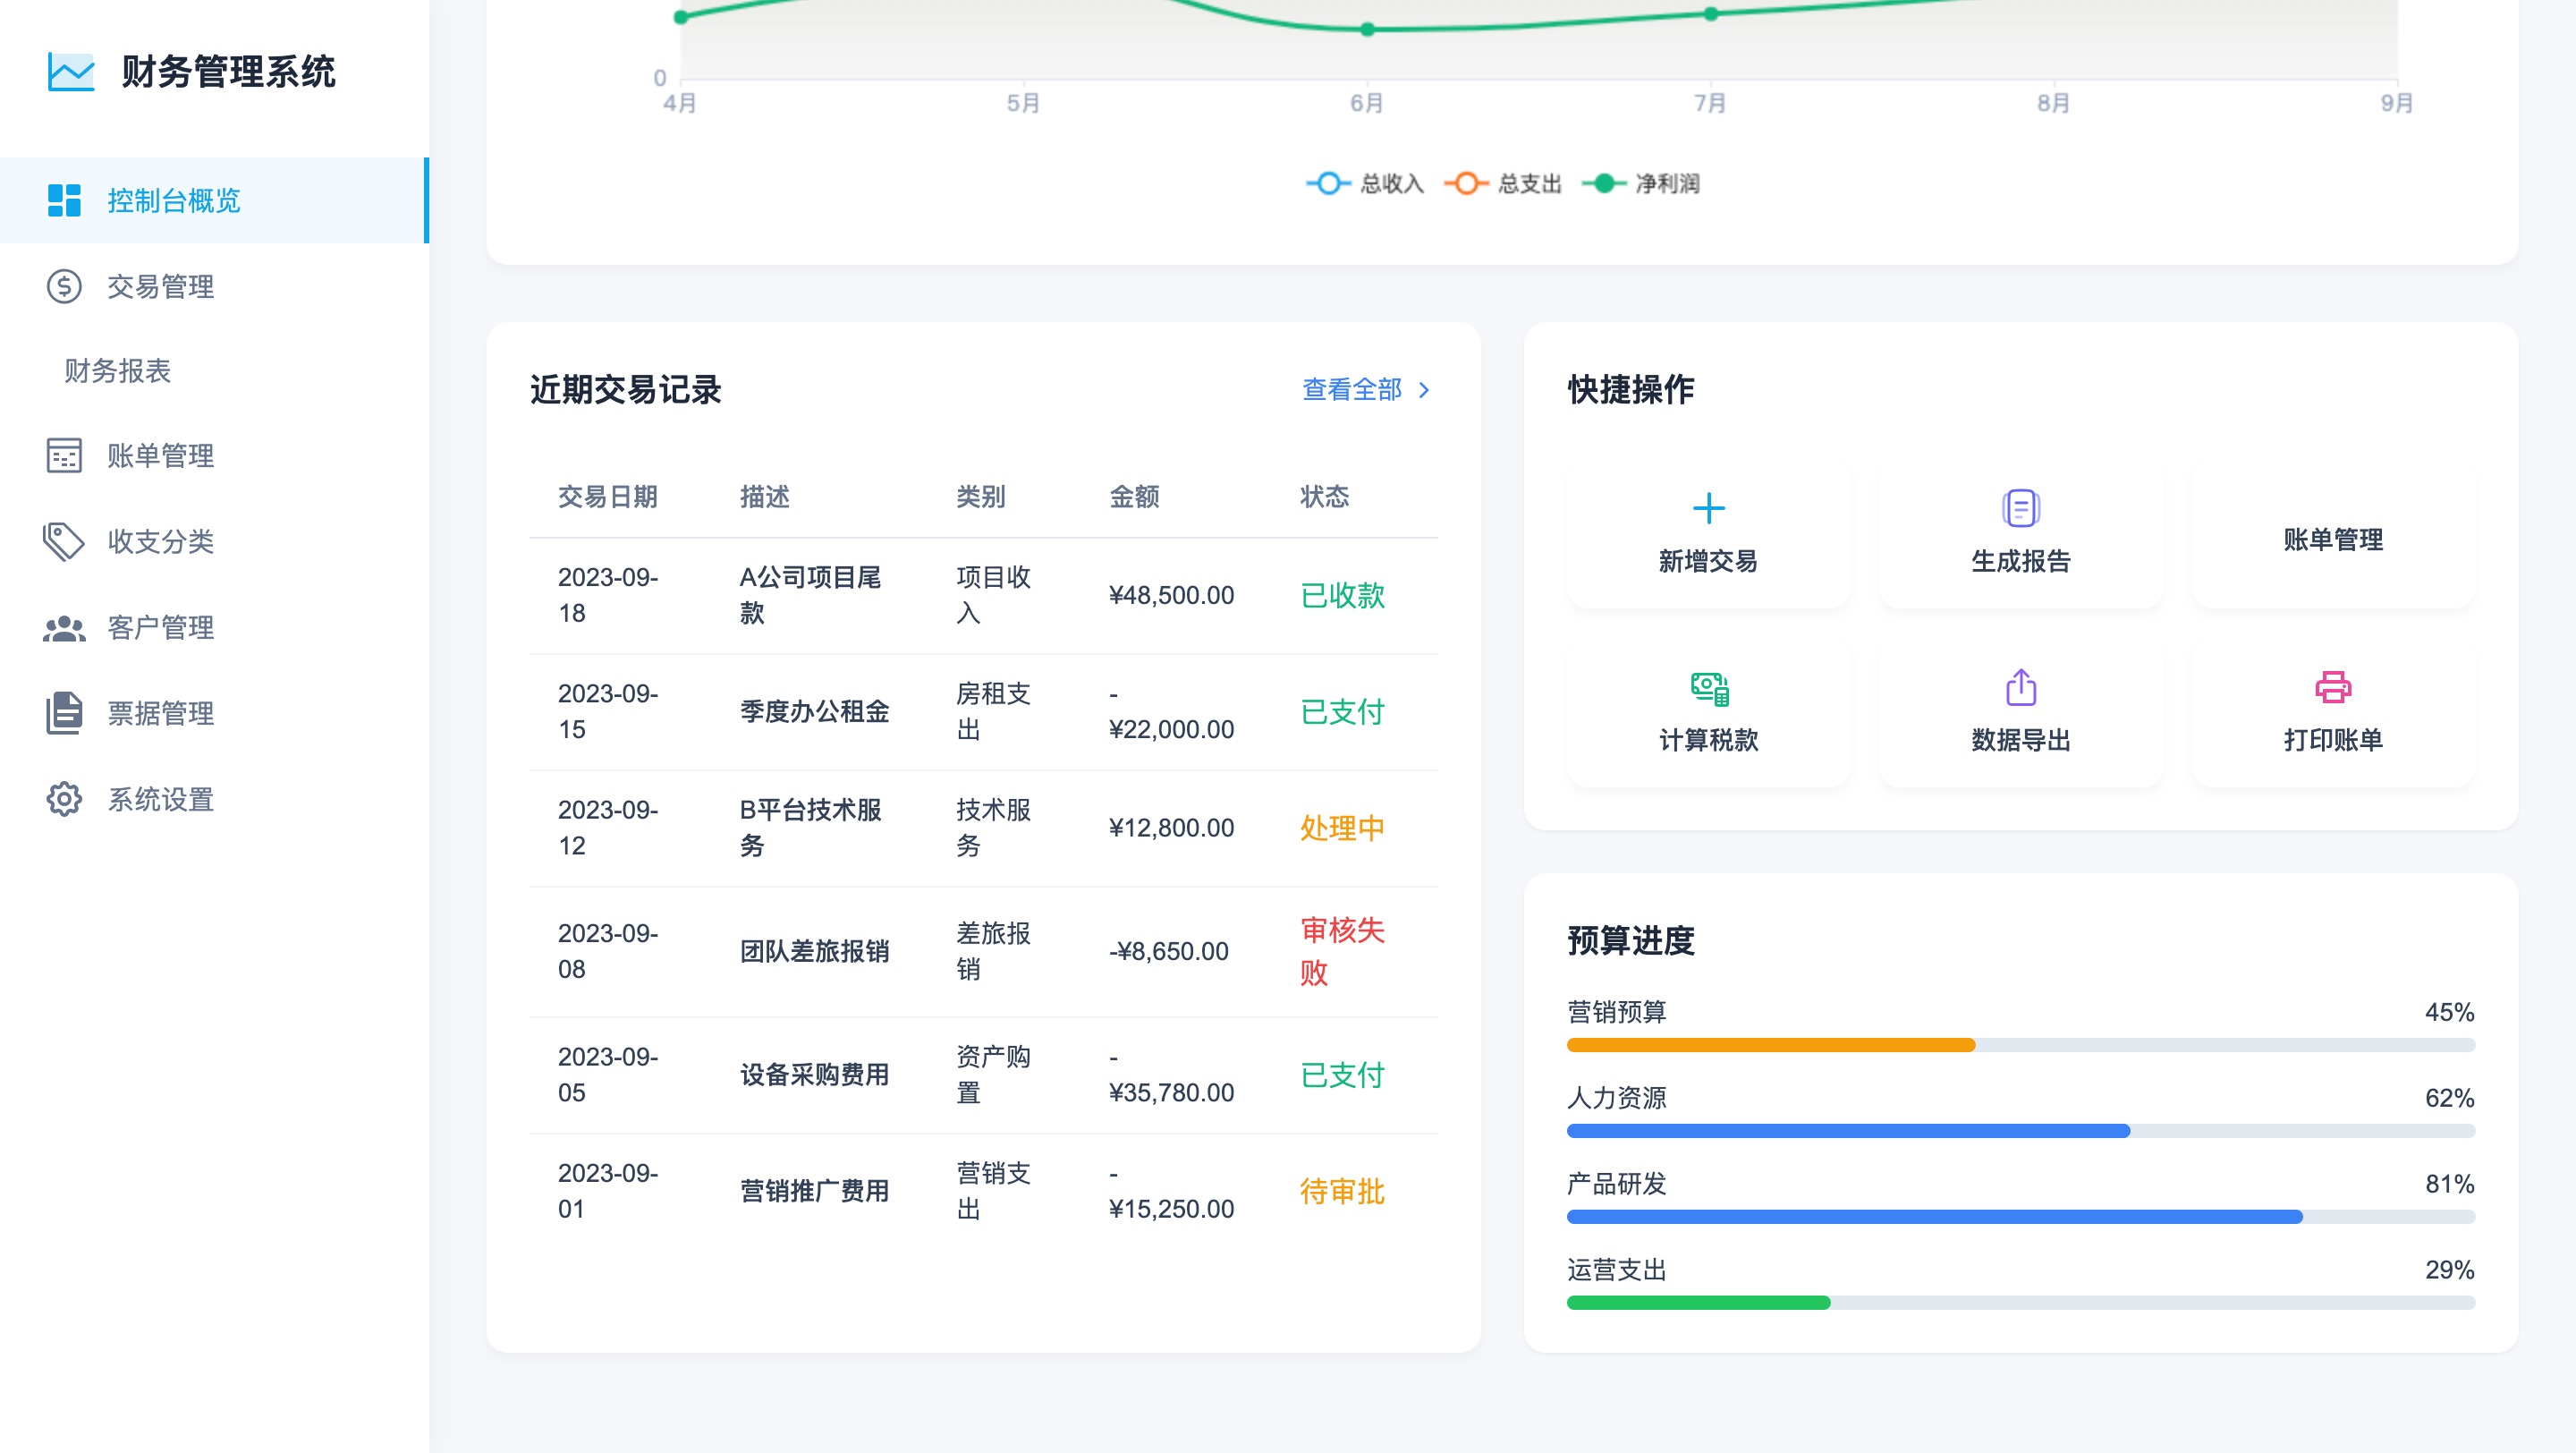Click the 打印账单 printer icon
Image resolution: width=2576 pixels, height=1453 pixels.
(2332, 688)
